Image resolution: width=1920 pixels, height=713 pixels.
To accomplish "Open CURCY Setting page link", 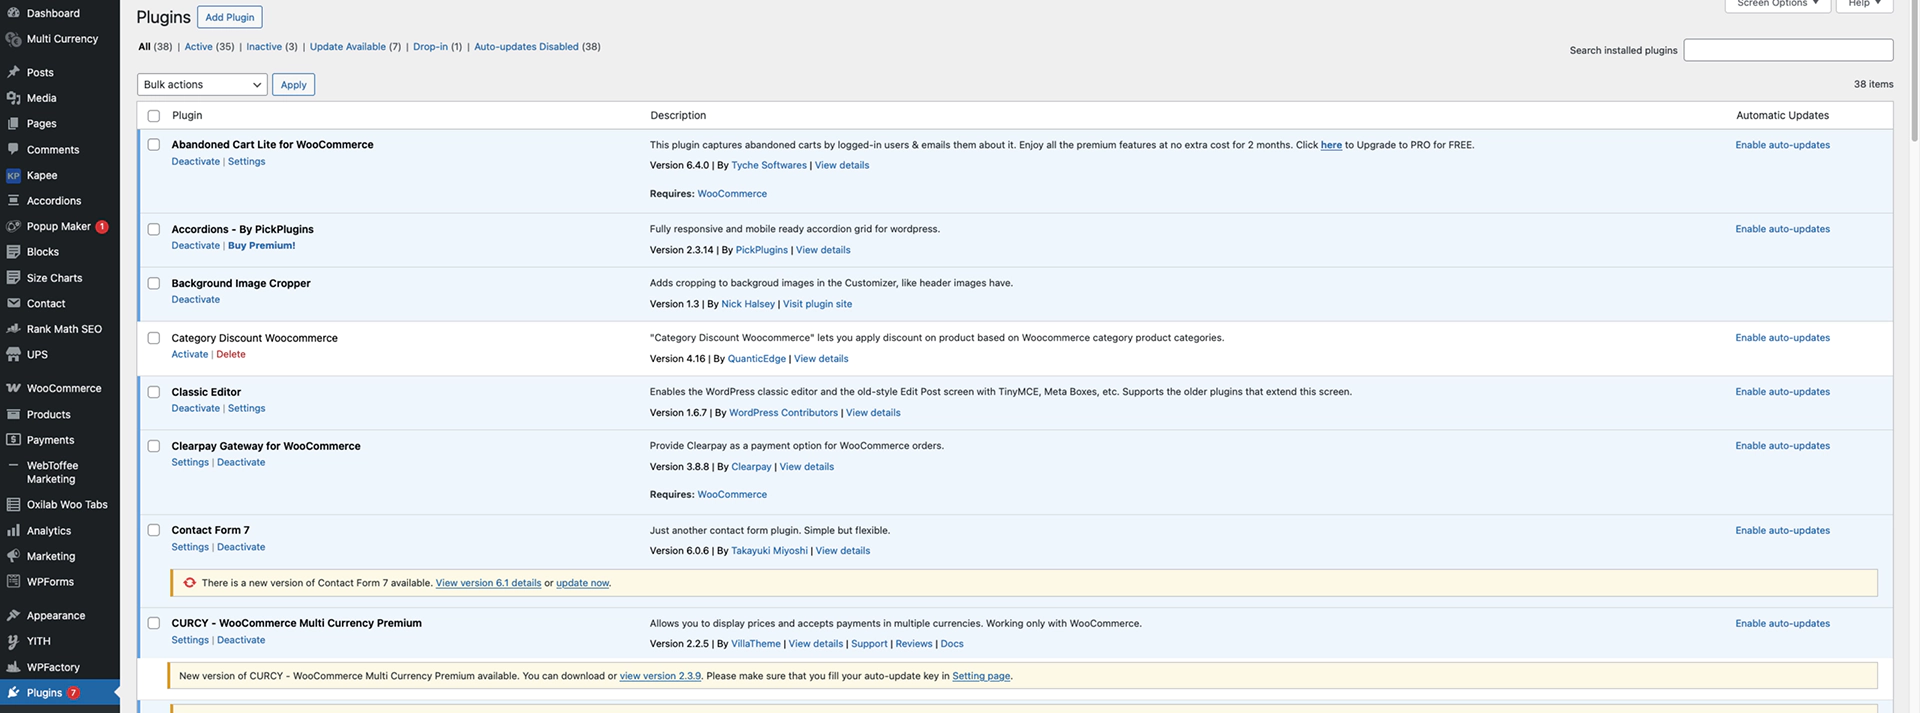I will [981, 676].
